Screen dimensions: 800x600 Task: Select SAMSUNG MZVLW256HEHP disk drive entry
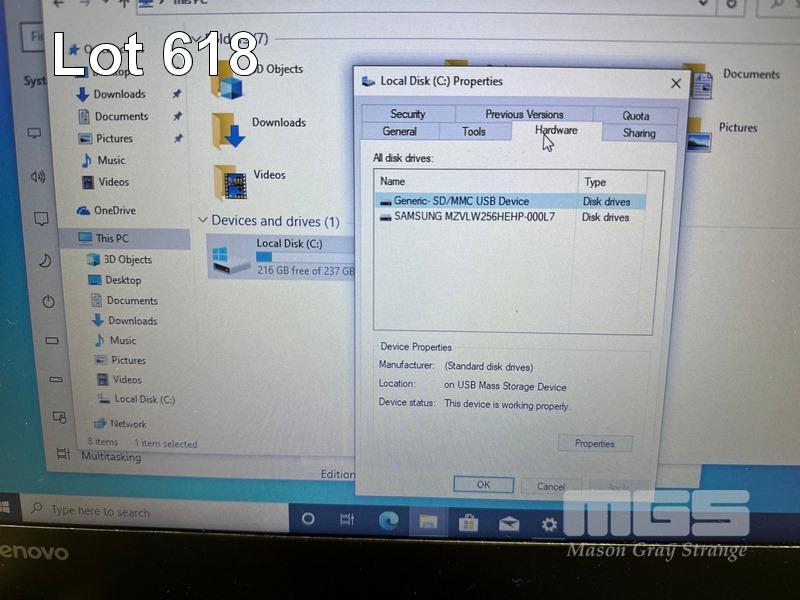[474, 217]
